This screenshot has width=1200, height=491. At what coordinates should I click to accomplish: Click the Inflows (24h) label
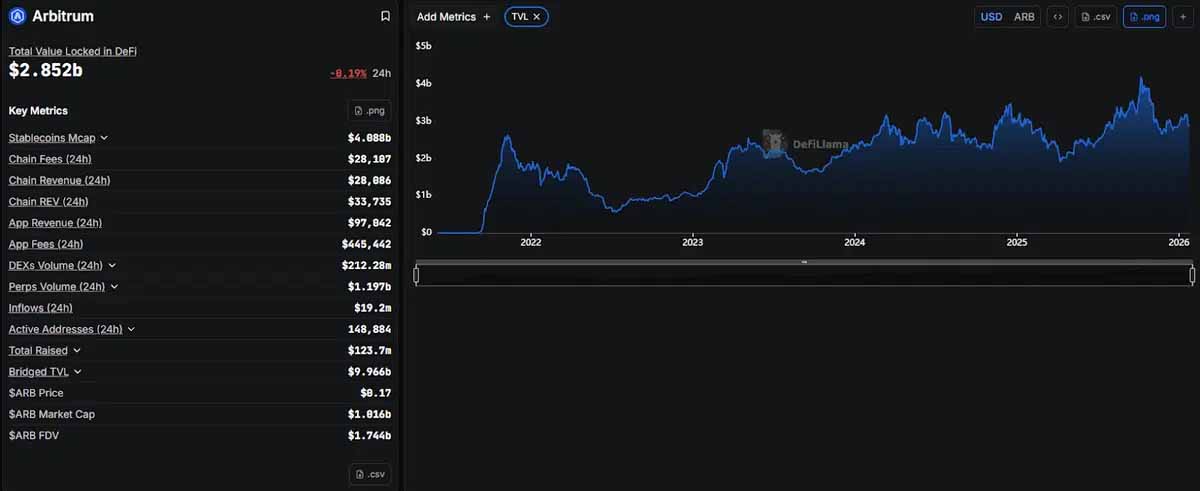[41, 308]
